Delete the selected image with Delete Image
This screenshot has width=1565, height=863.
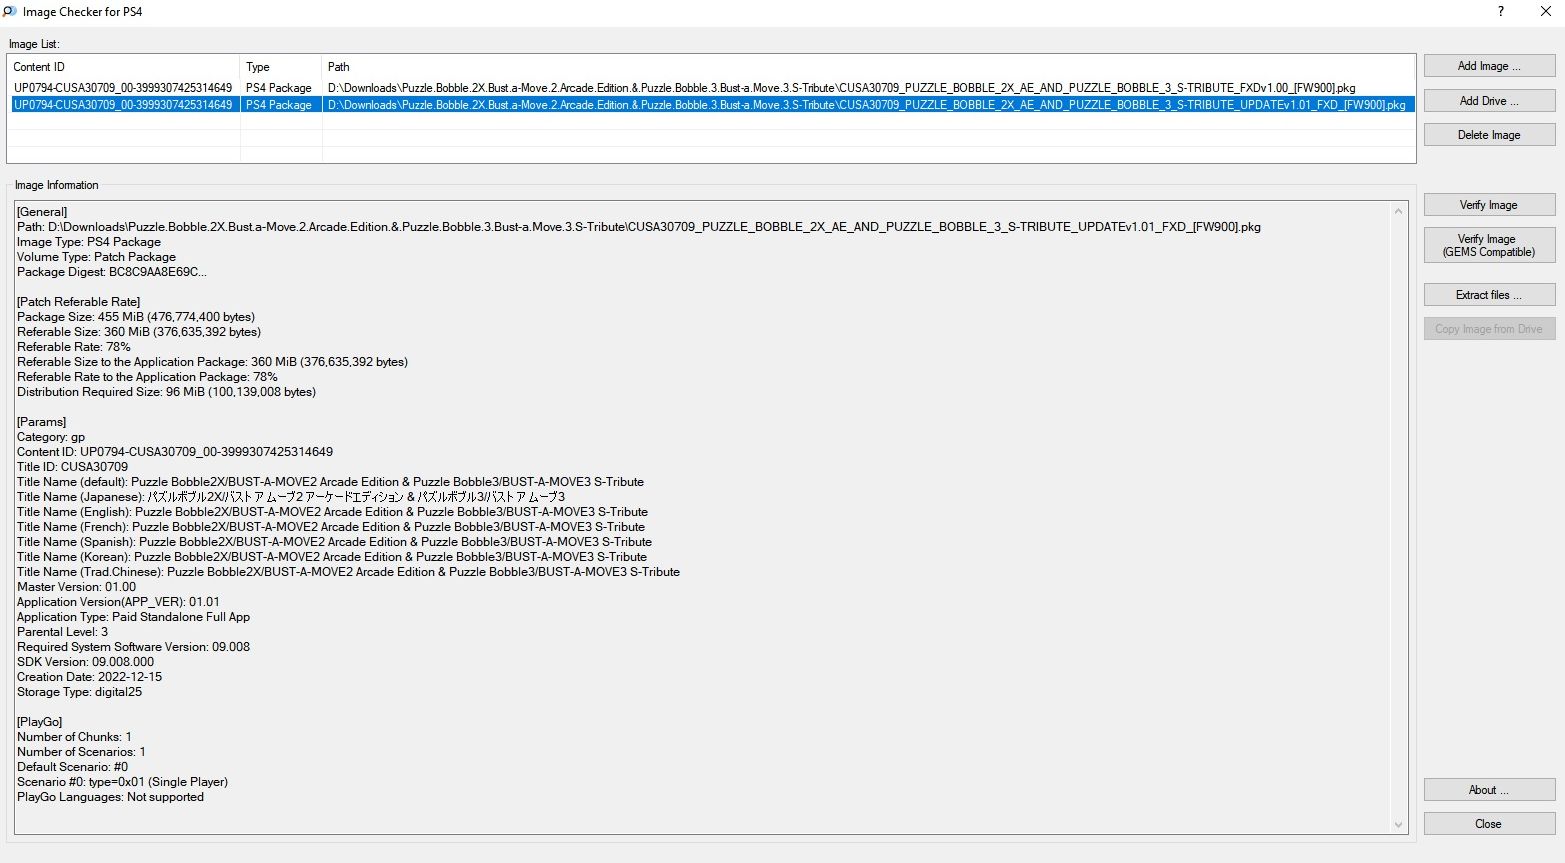coord(1489,135)
